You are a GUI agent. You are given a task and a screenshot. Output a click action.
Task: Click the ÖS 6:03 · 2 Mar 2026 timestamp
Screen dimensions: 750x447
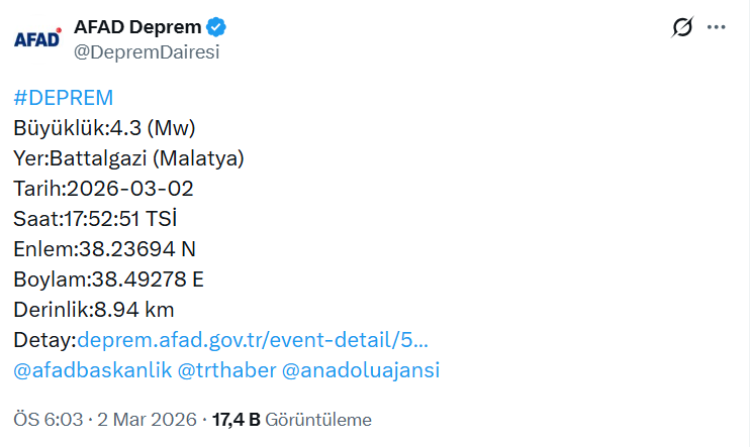click(x=104, y=419)
